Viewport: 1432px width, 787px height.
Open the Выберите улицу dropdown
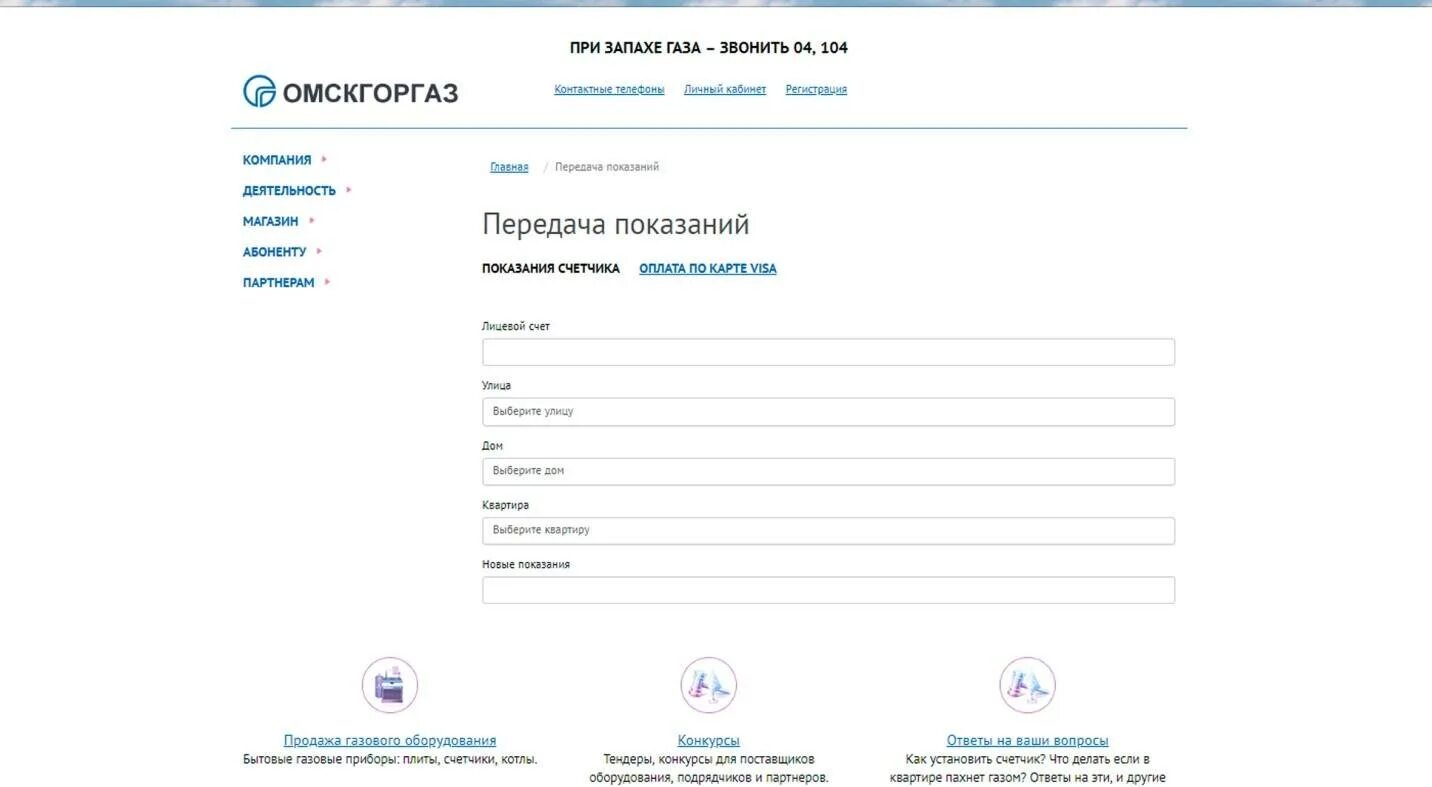tap(828, 411)
